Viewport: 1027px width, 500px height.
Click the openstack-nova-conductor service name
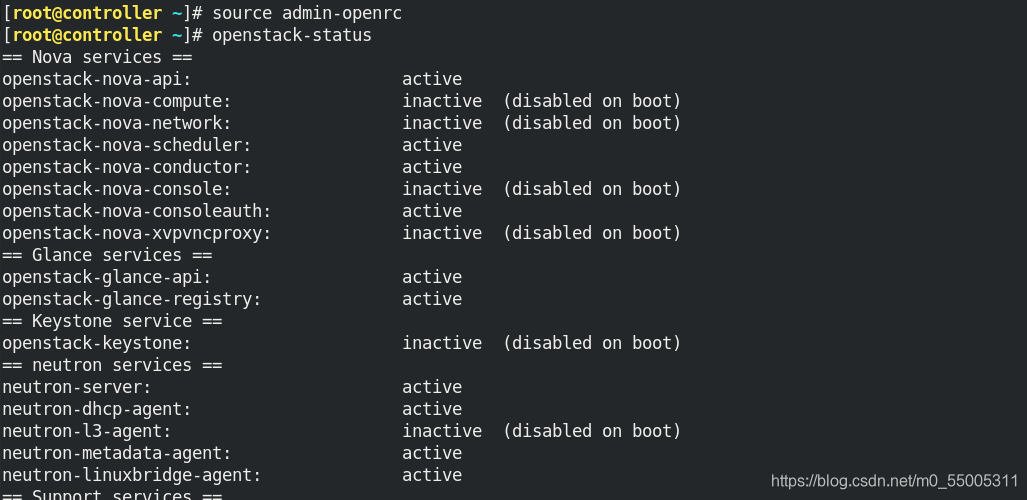coord(126,168)
